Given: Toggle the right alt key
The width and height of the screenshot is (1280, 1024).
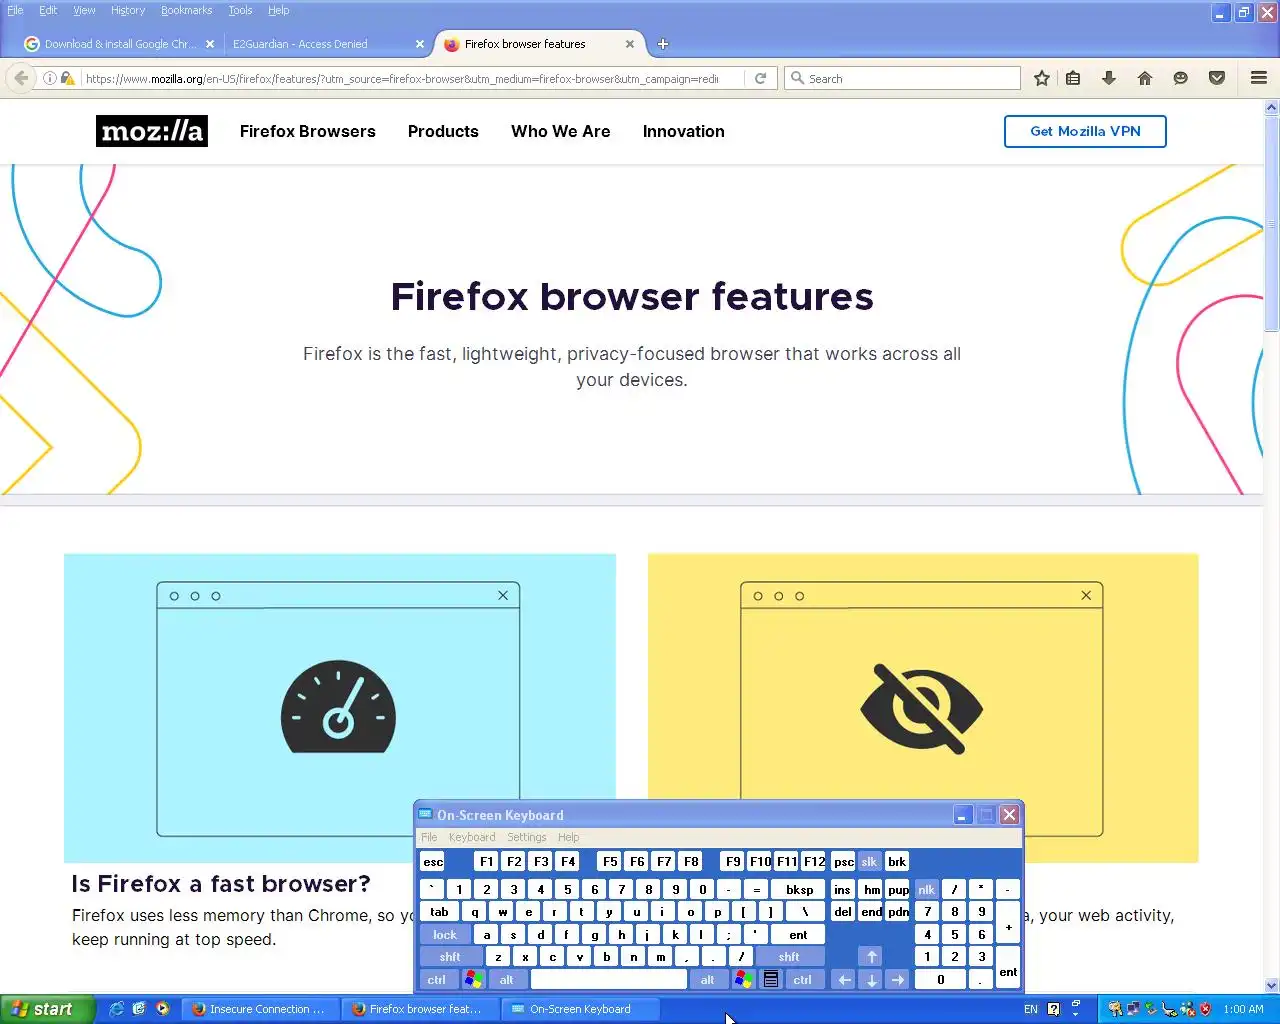Looking at the screenshot, I should pyautogui.click(x=708, y=980).
